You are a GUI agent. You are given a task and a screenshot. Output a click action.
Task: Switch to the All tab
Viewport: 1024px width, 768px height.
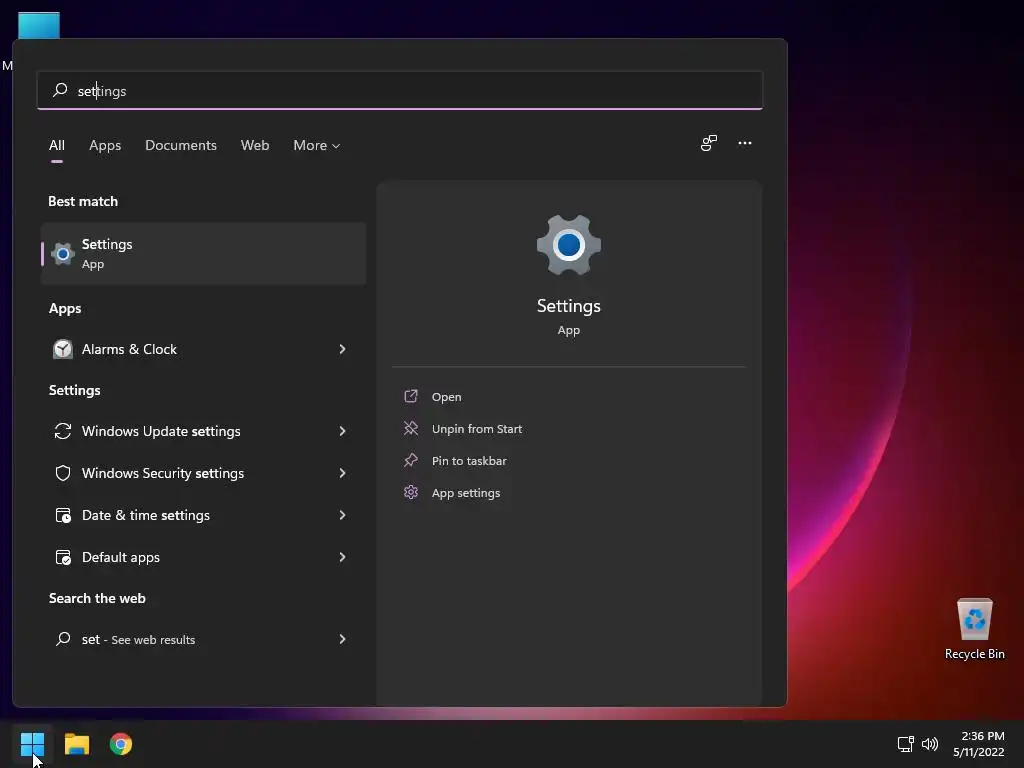tap(57, 145)
